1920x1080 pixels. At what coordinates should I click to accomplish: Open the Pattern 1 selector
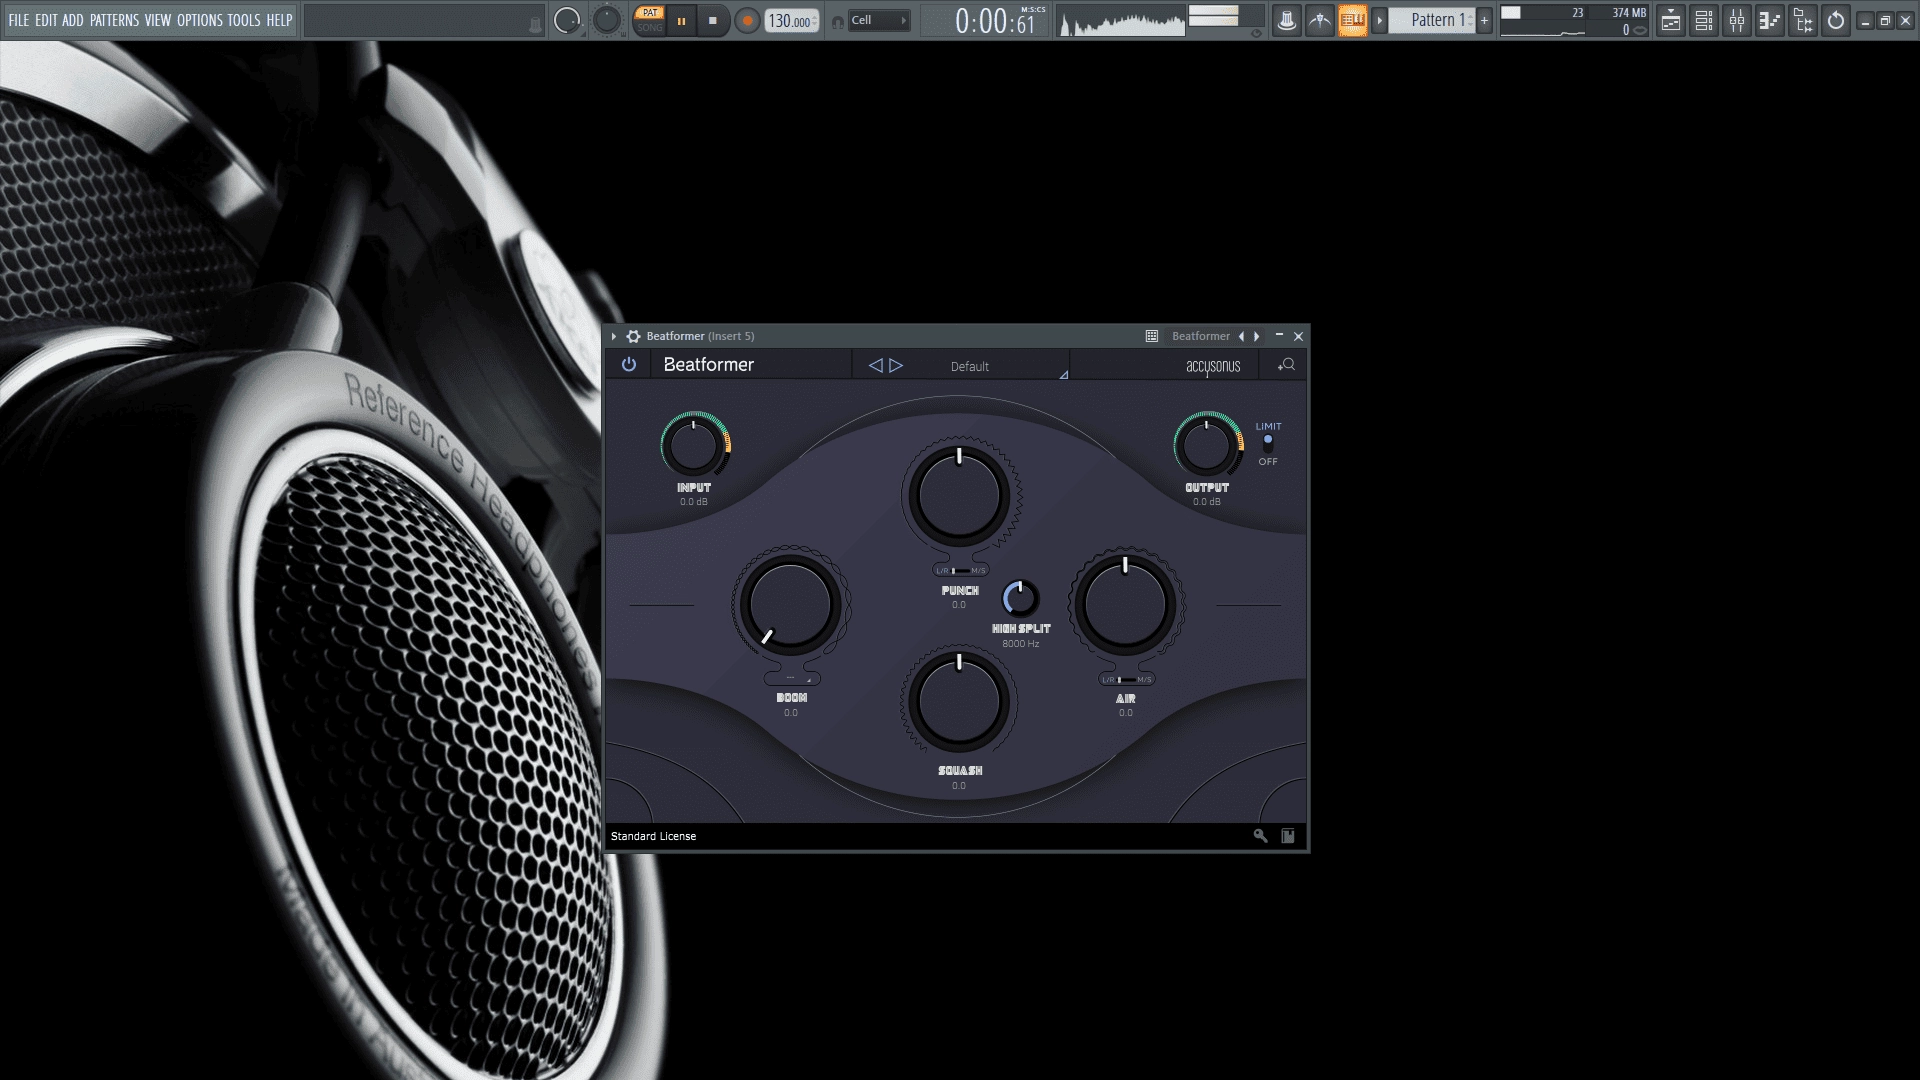[1433, 20]
